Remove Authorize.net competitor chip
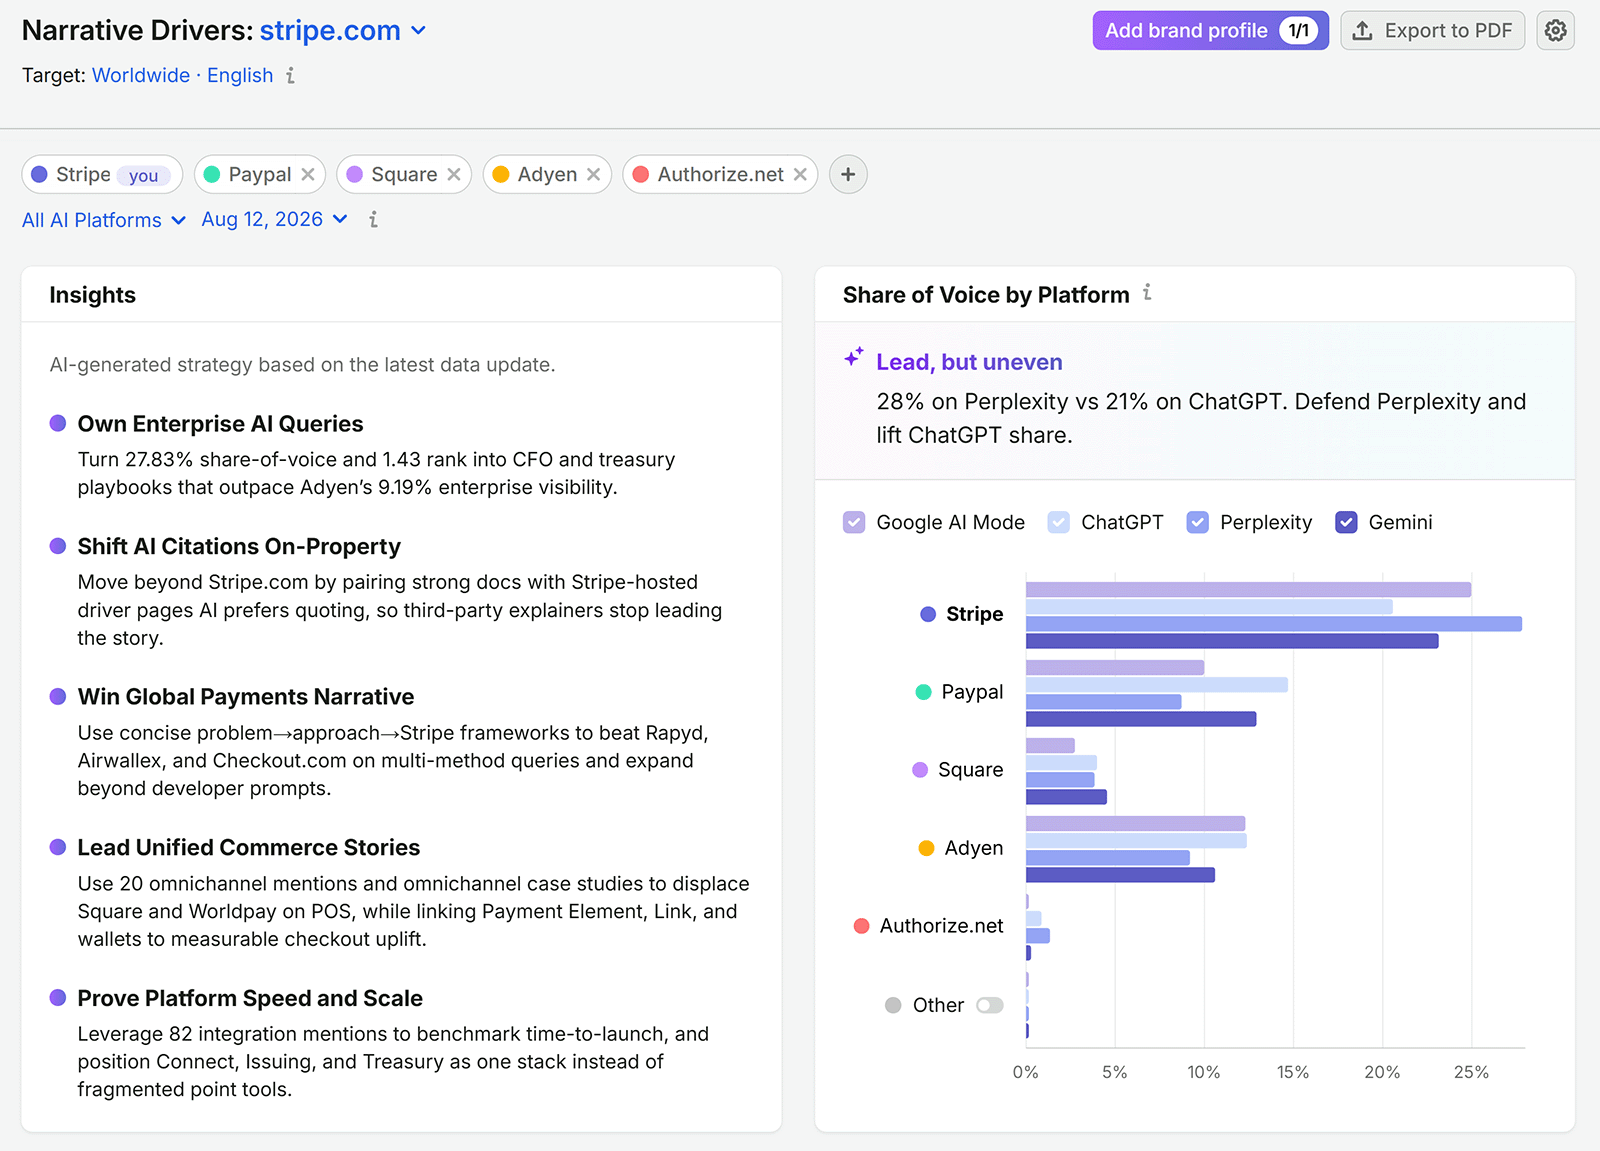Image resolution: width=1600 pixels, height=1151 pixels. point(800,174)
